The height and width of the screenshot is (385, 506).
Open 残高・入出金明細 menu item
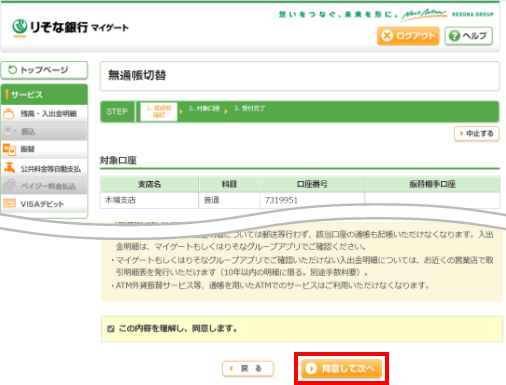pos(44,114)
